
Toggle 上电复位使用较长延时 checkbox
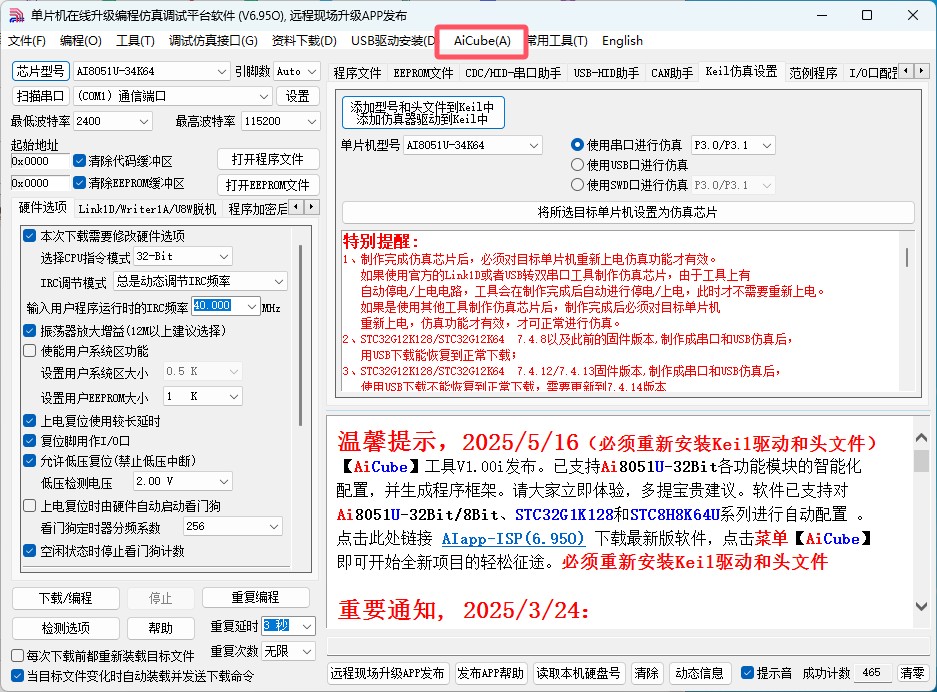(29, 421)
